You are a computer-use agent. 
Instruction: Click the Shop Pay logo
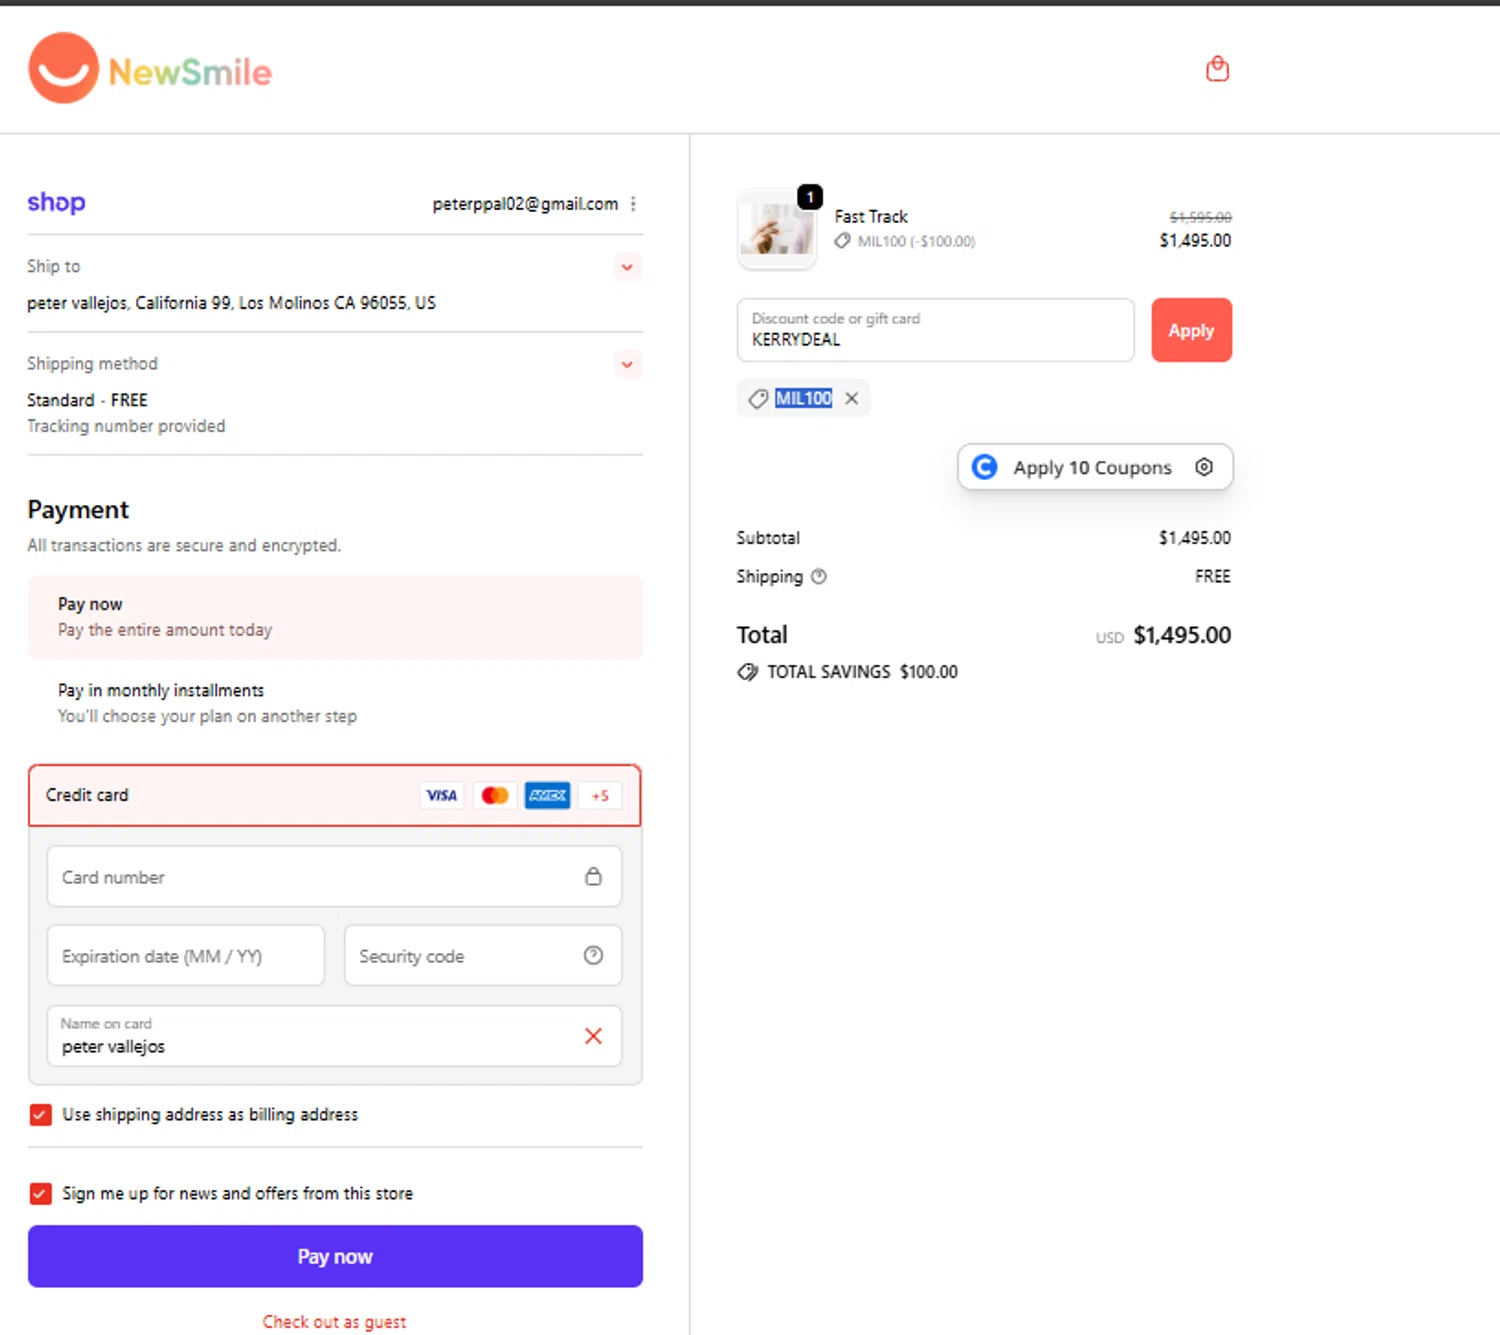pyautogui.click(x=56, y=202)
